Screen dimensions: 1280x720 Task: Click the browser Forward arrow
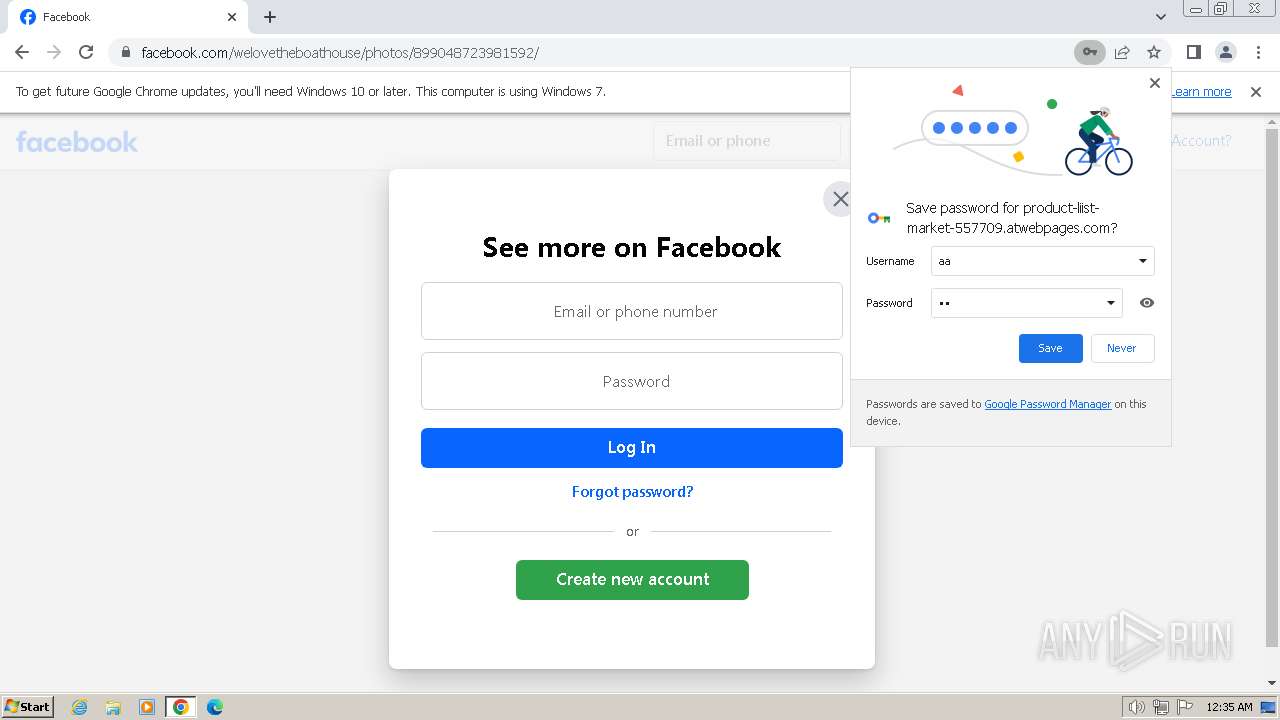coord(54,52)
